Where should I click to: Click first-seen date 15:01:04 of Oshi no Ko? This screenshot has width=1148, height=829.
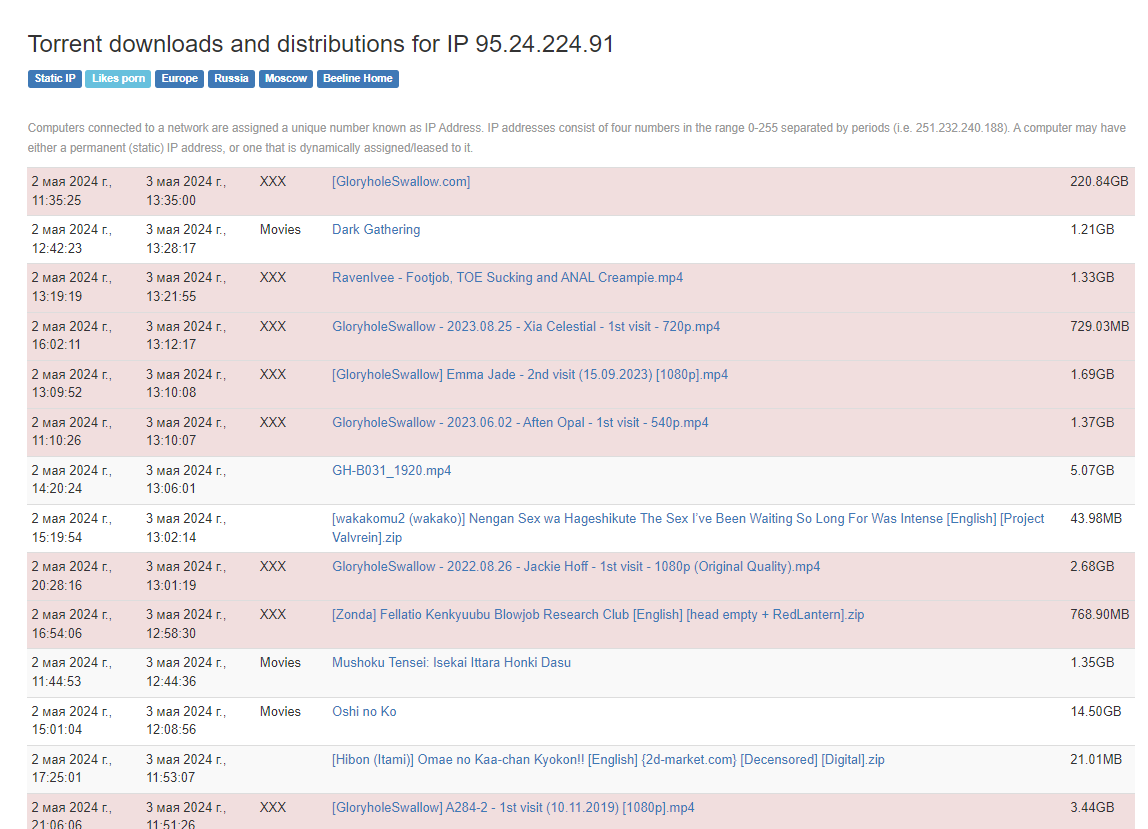pos(71,721)
